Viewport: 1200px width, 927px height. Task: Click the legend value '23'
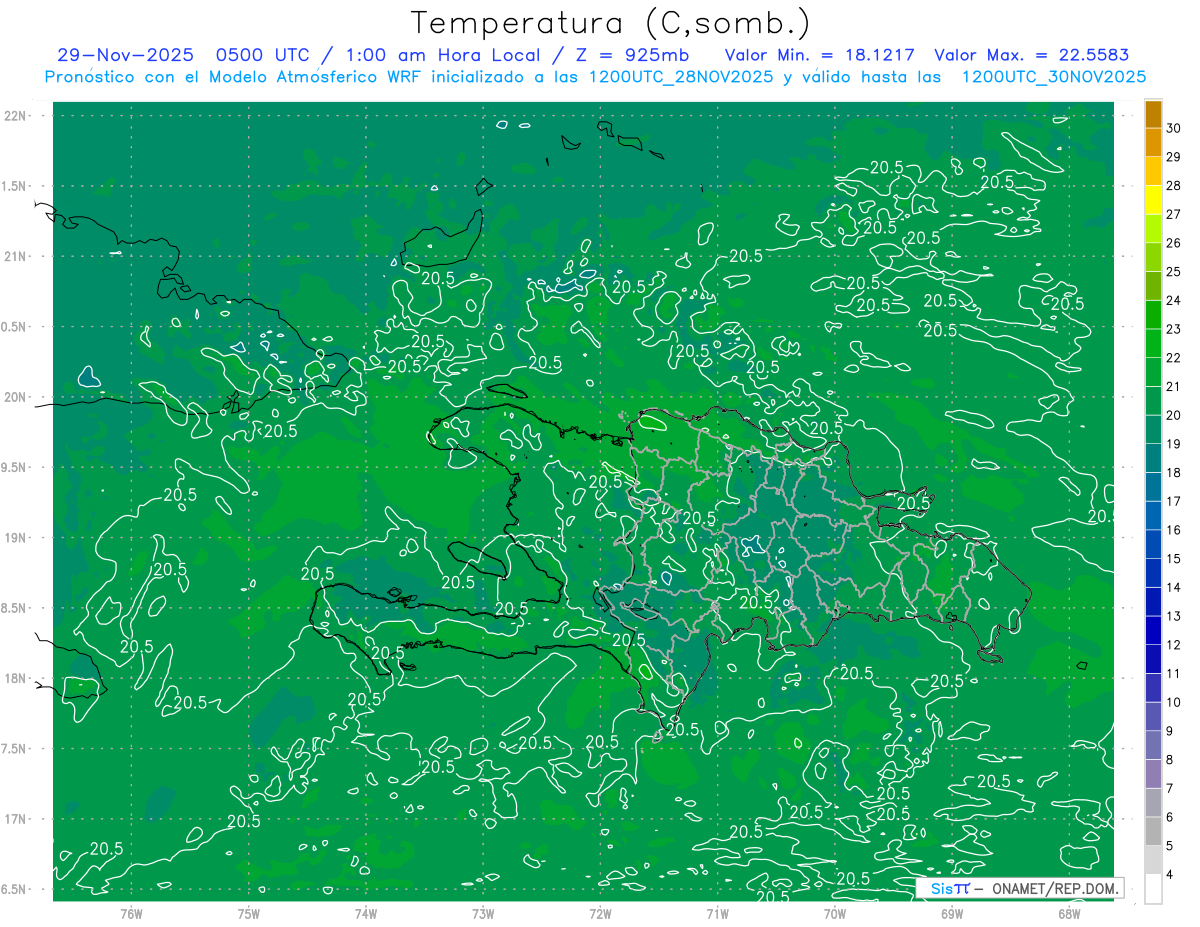click(x=1173, y=329)
